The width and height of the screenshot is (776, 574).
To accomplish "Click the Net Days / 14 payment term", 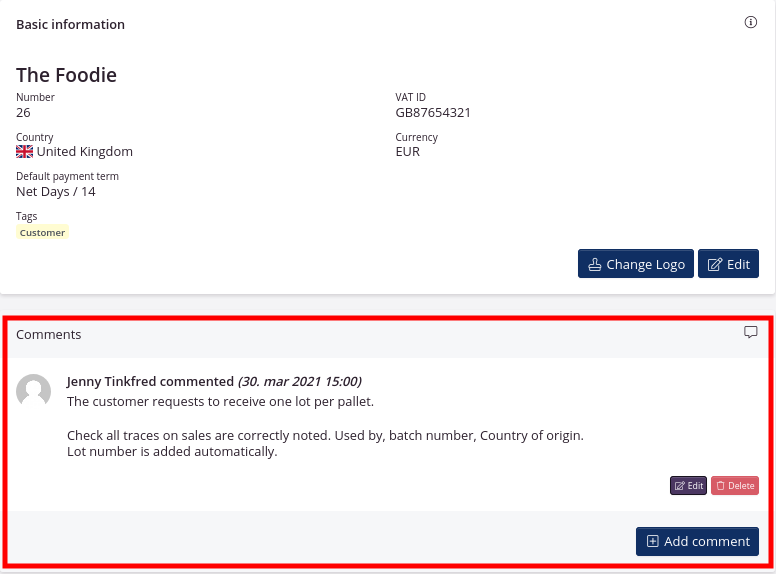I will click(x=56, y=191).
